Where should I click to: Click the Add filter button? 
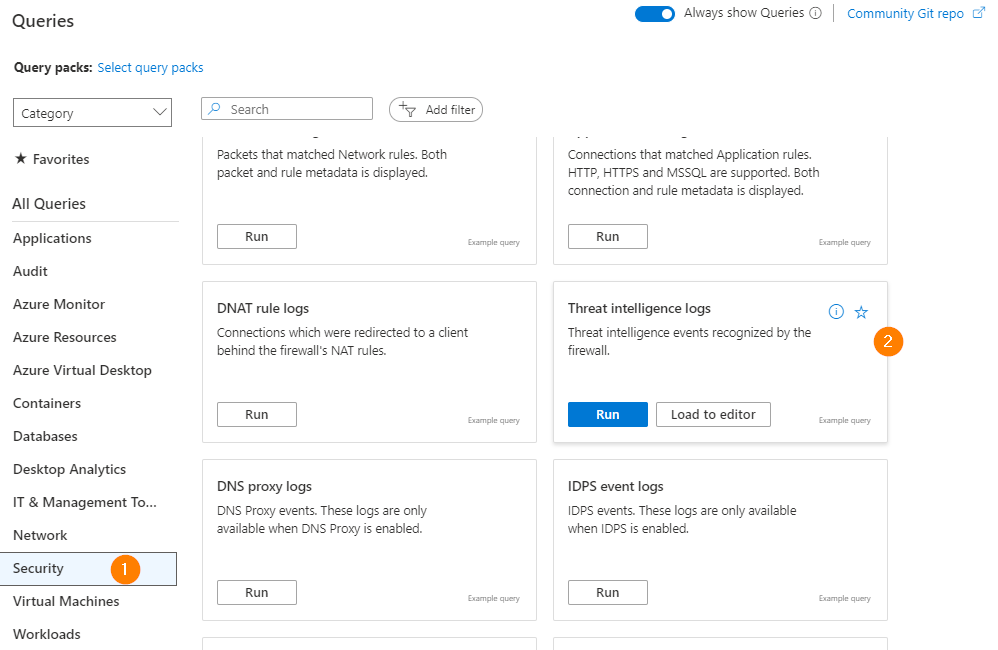(x=436, y=110)
